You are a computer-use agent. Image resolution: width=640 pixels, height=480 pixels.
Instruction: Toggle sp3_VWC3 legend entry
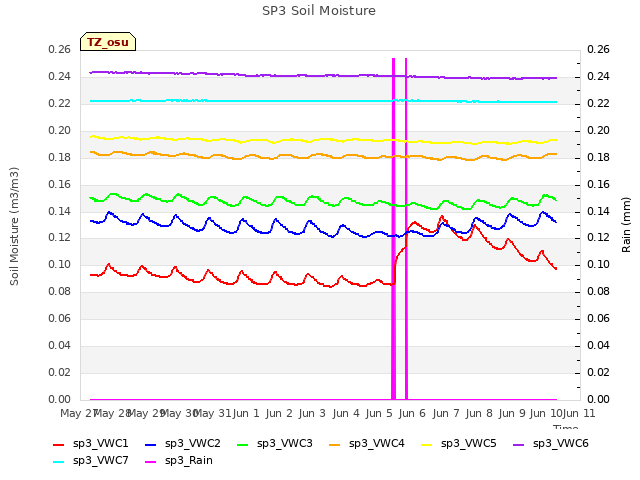coord(275,444)
